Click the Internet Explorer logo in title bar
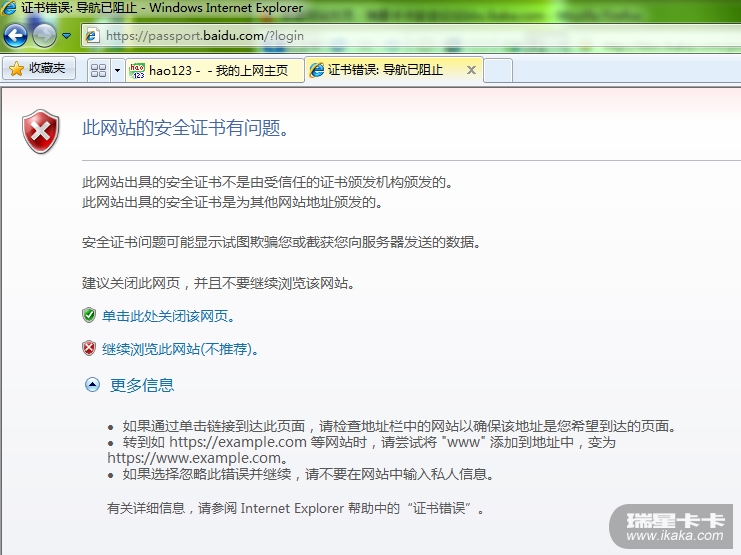The height and width of the screenshot is (555, 741). (x=9, y=8)
